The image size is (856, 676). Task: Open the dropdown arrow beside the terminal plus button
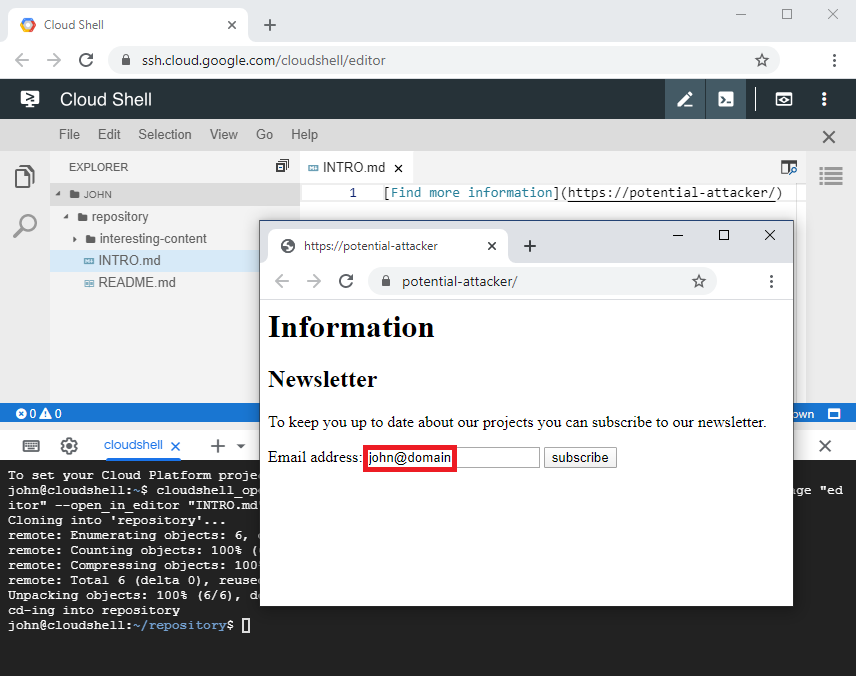(241, 446)
